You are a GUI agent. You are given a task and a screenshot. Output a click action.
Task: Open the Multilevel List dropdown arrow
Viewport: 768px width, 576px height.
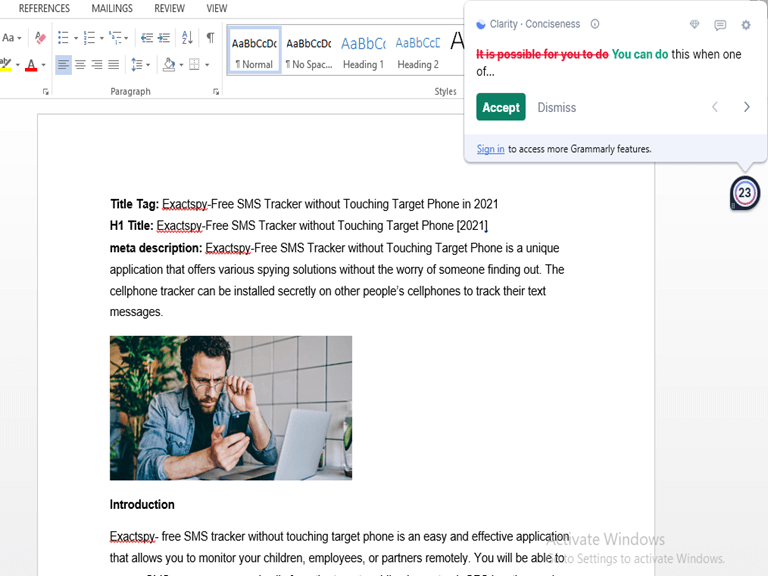click(126, 38)
